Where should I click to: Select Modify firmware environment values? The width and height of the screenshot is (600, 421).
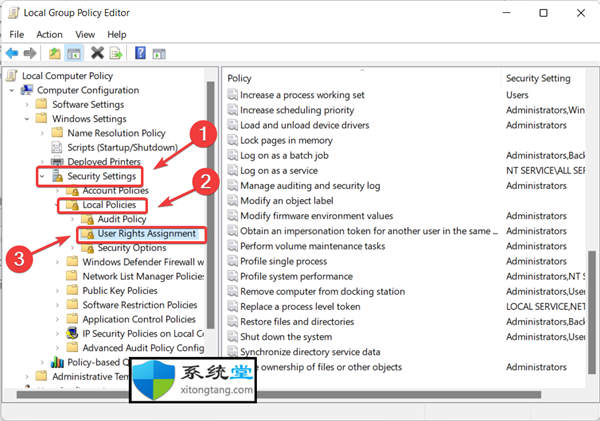pos(316,216)
